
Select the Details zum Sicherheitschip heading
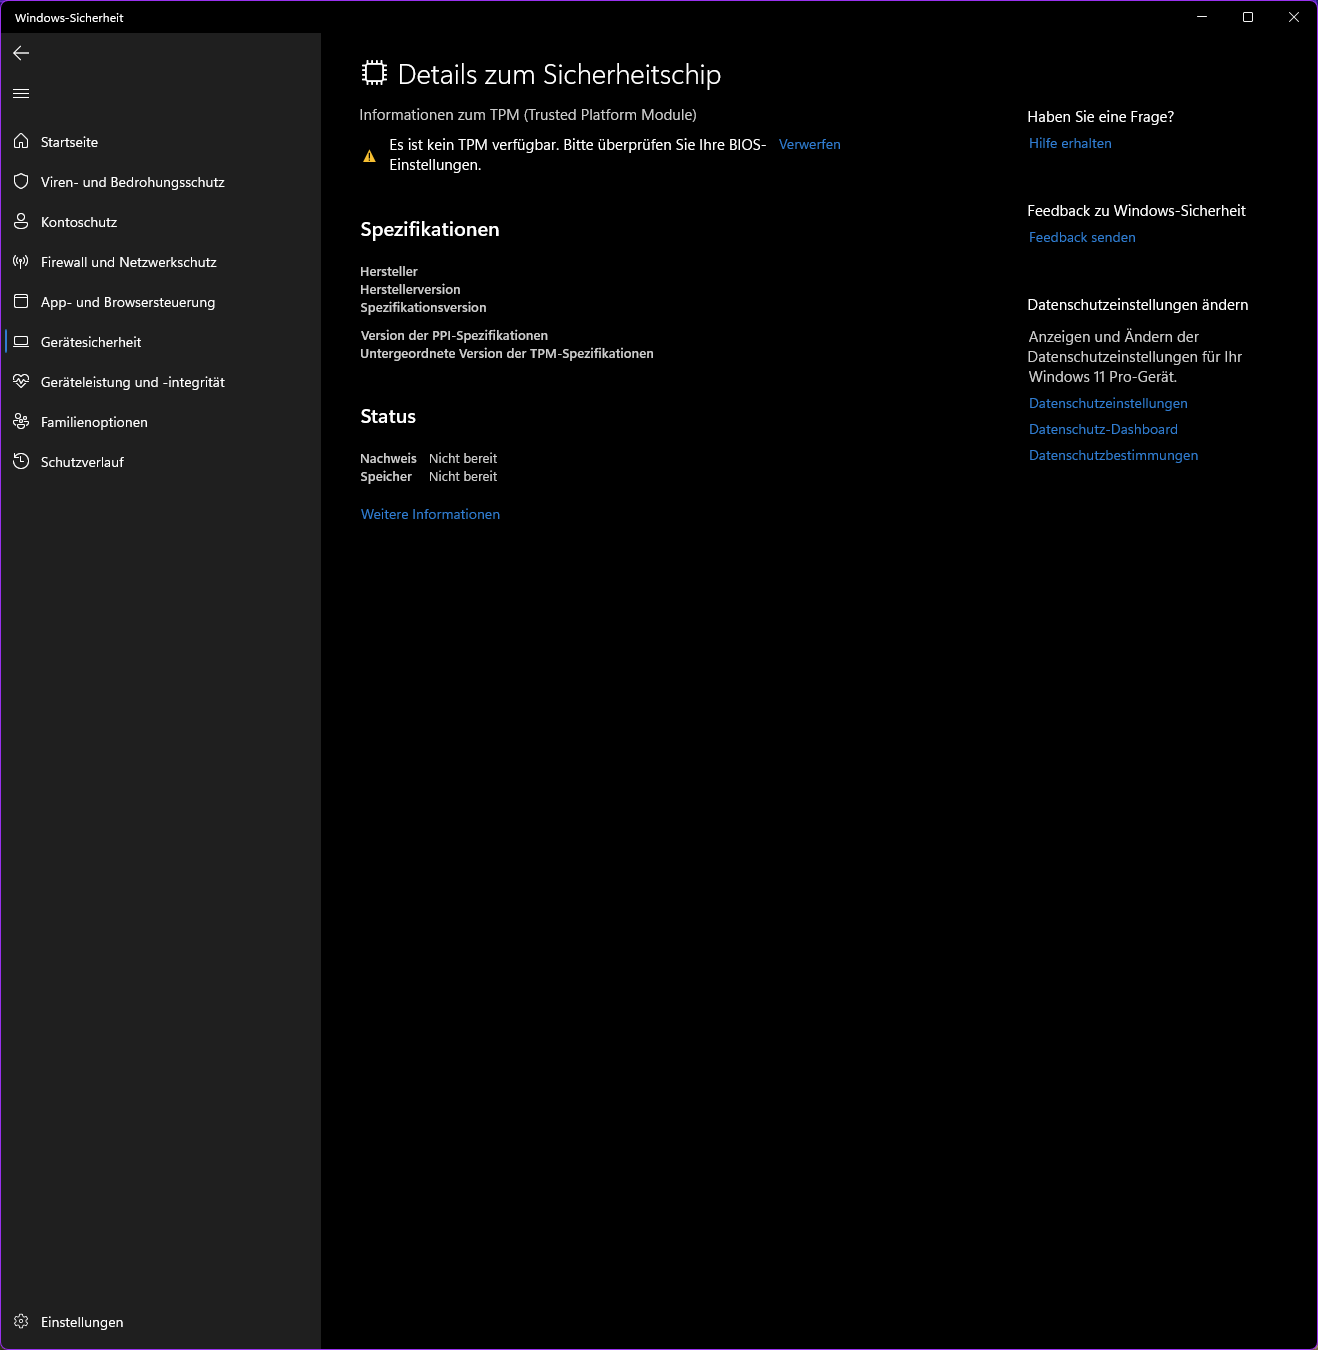pos(559,74)
